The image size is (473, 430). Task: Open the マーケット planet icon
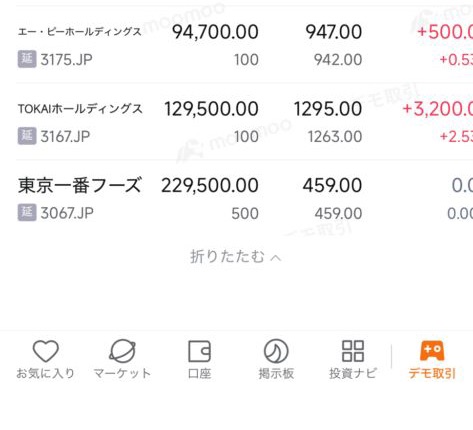tap(122, 351)
